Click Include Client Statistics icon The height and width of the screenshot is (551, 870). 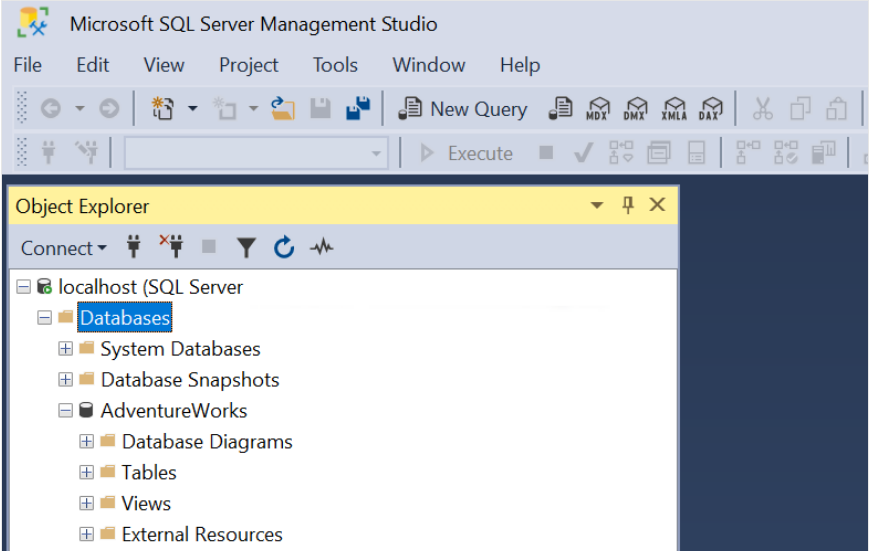(823, 152)
